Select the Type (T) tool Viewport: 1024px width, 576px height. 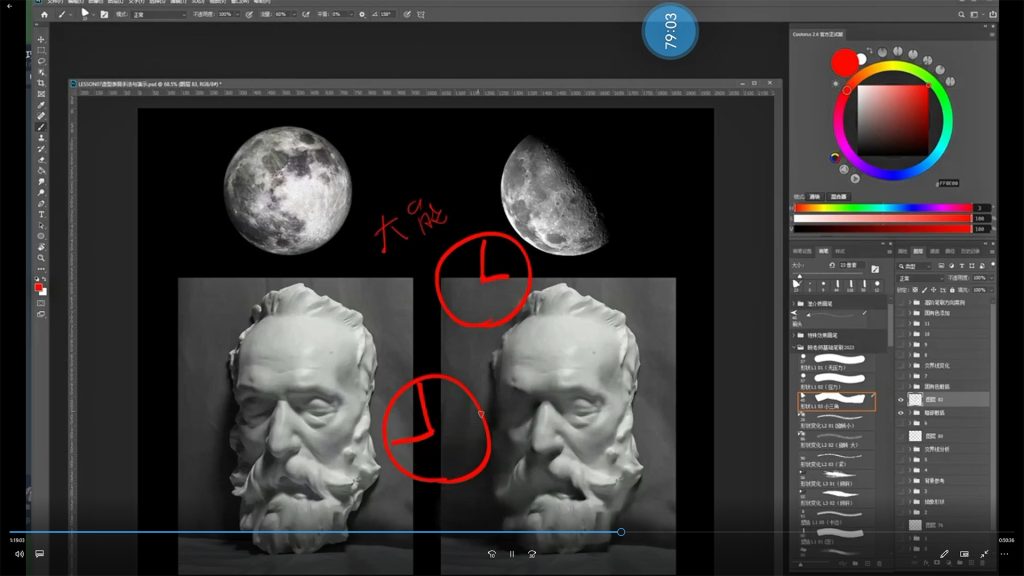point(41,214)
